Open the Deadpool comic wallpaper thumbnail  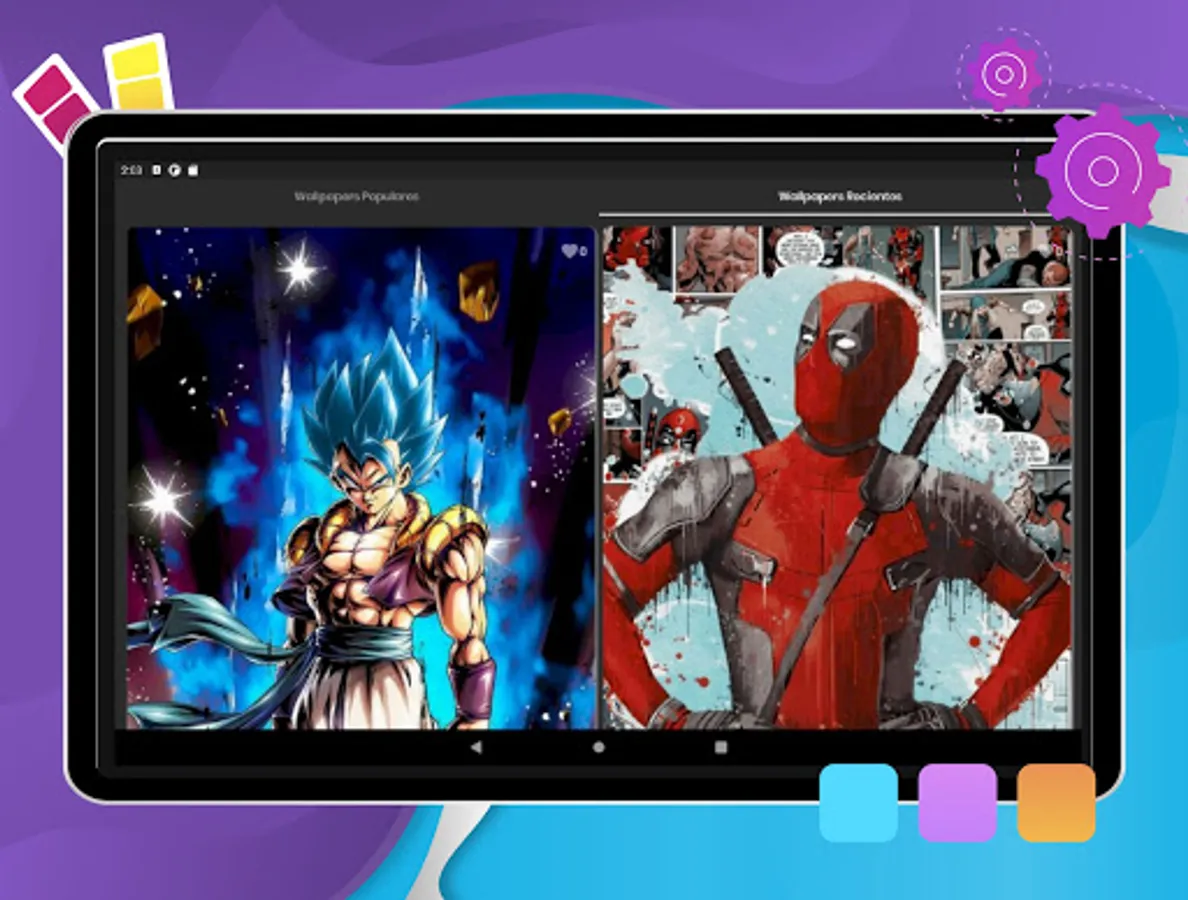[837, 477]
